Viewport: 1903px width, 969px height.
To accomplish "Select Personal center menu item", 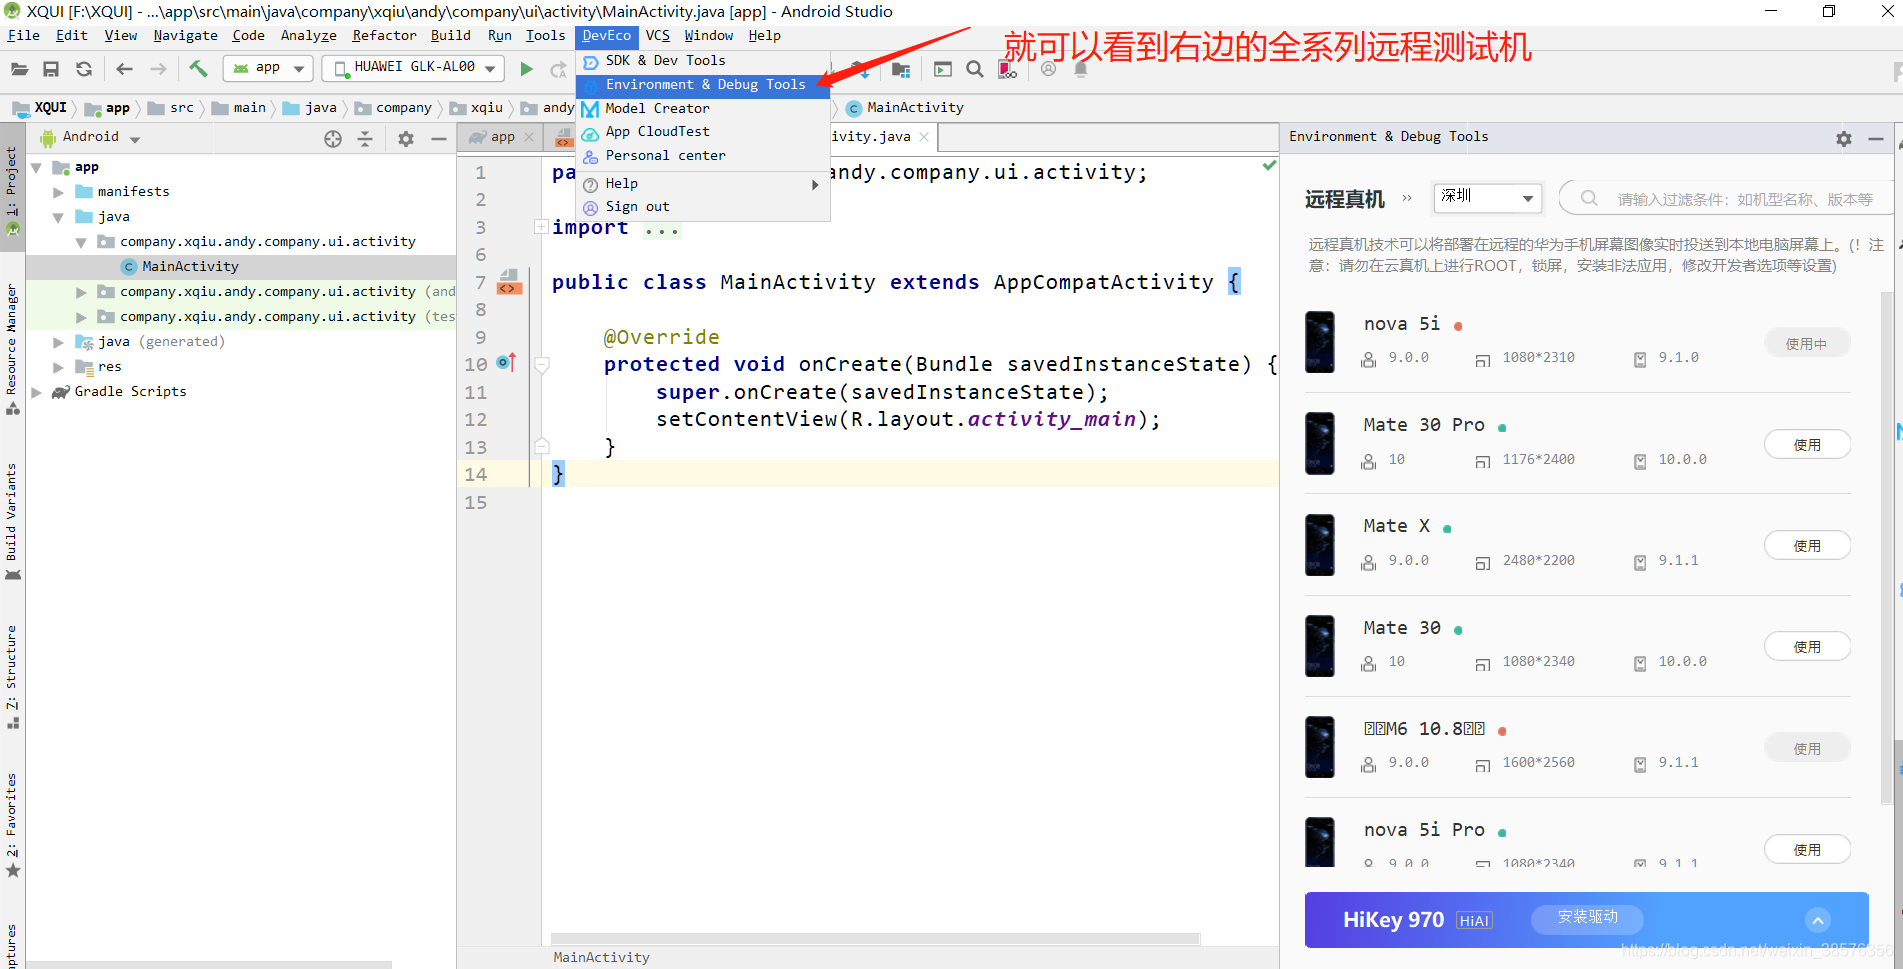I will coord(703,156).
